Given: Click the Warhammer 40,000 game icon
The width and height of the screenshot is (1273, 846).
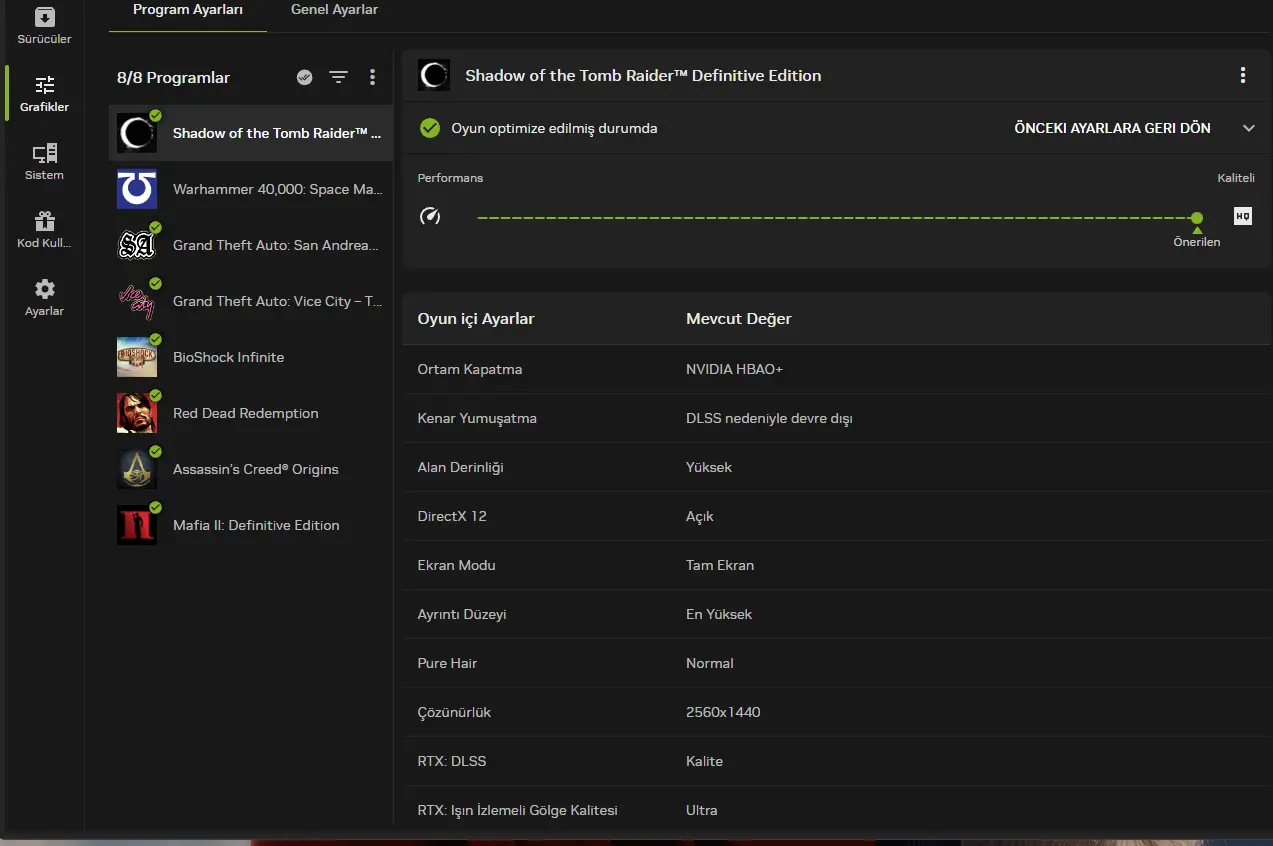Looking at the screenshot, I should [x=136, y=189].
